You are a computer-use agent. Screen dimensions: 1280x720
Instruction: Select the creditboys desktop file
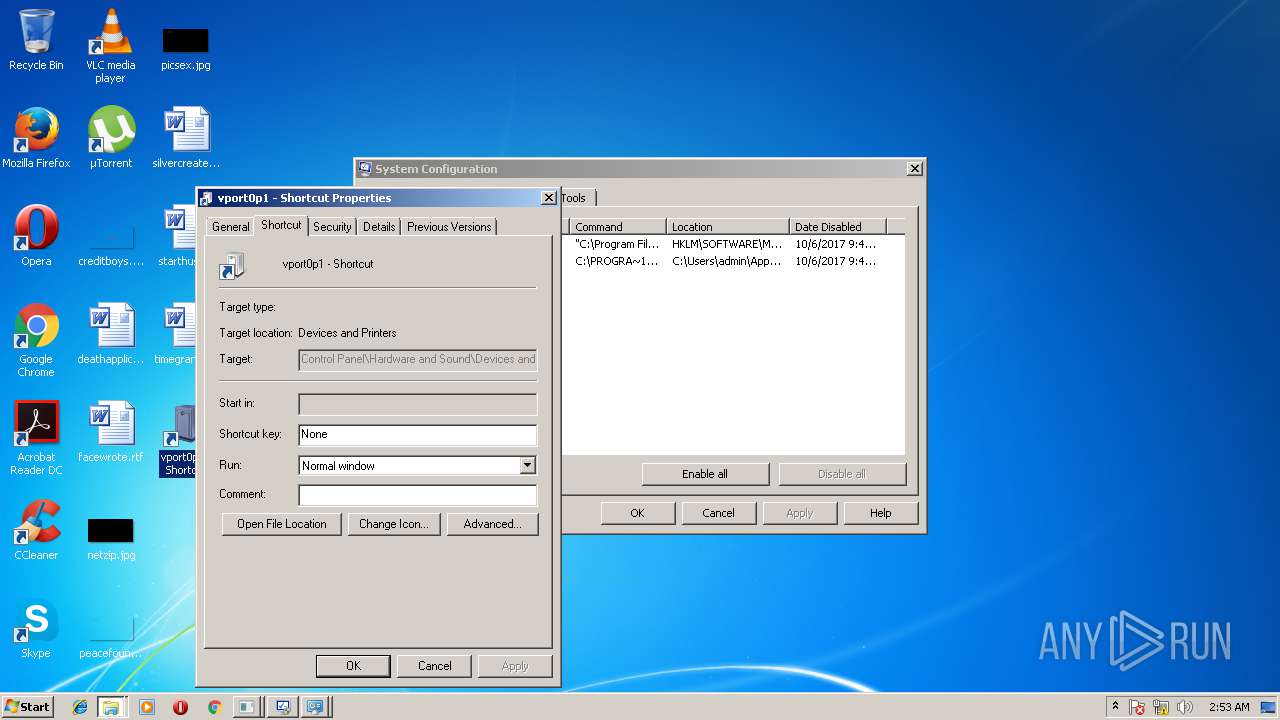coord(111,246)
